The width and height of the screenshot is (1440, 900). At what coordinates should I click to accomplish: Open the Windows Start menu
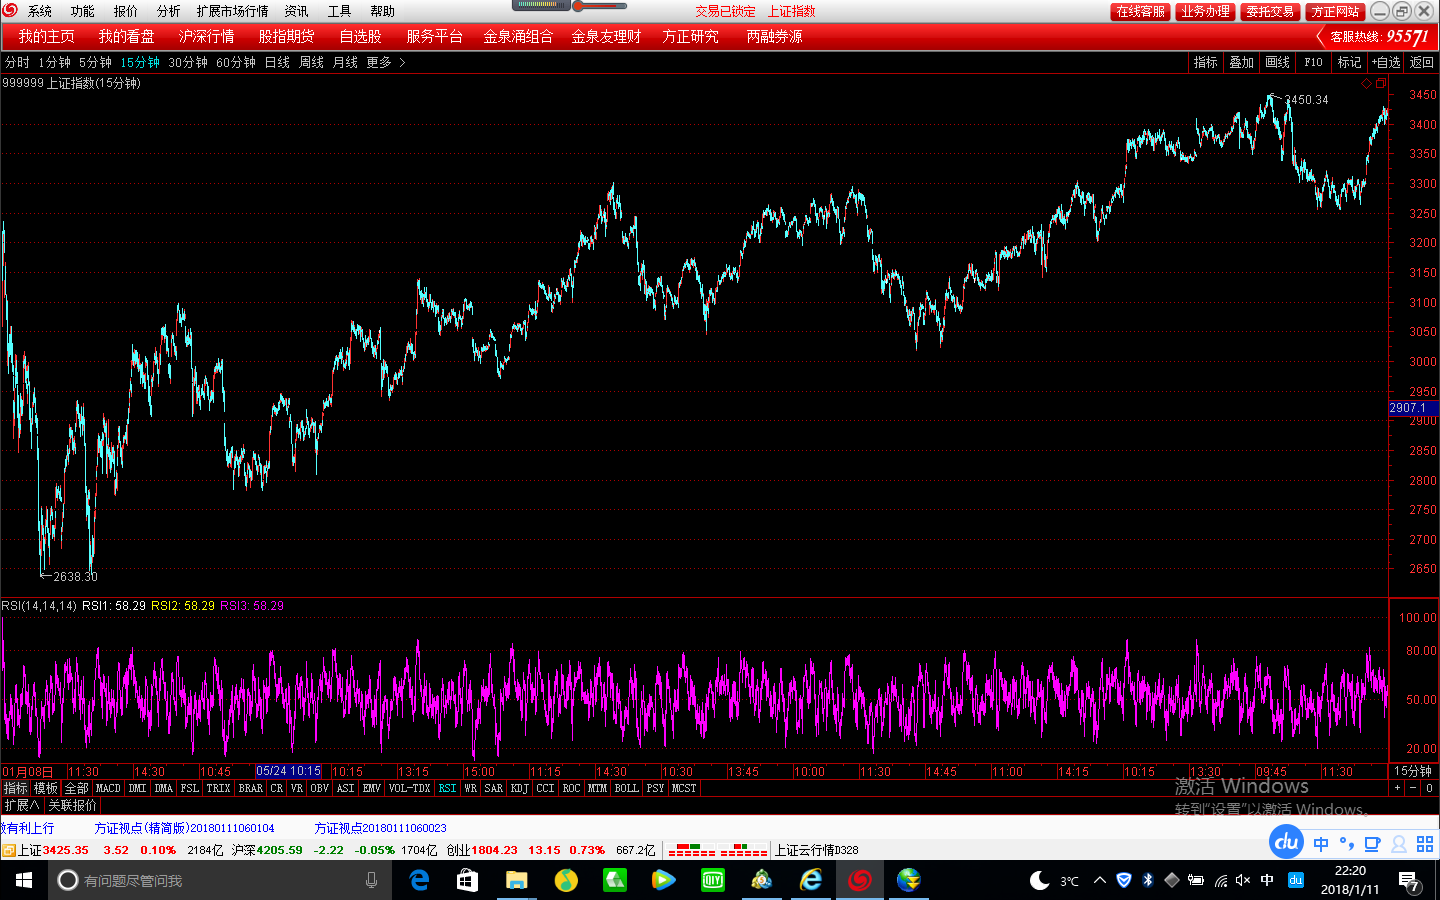click(24, 880)
